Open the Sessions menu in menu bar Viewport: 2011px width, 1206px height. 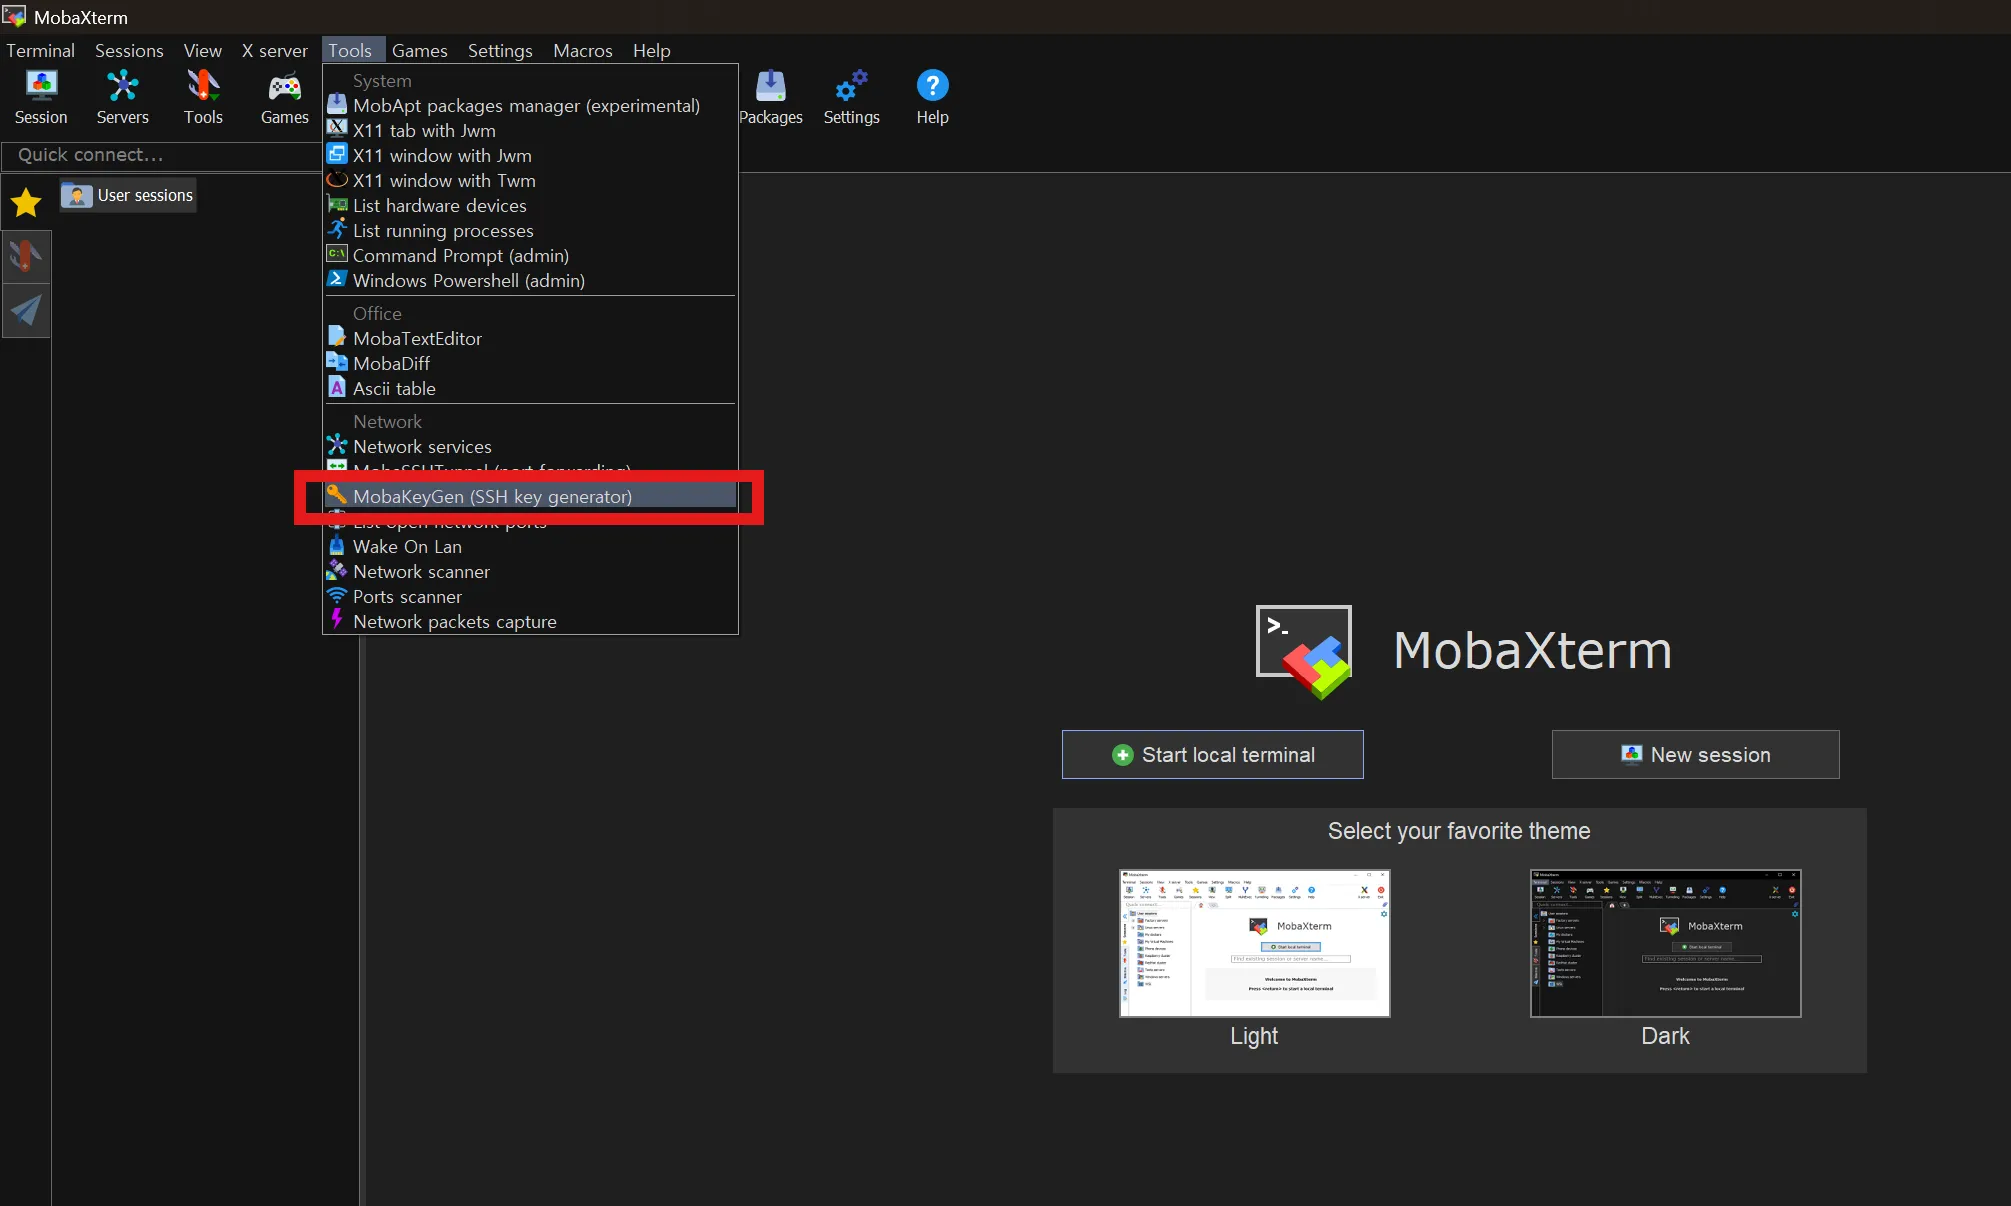pos(129,51)
